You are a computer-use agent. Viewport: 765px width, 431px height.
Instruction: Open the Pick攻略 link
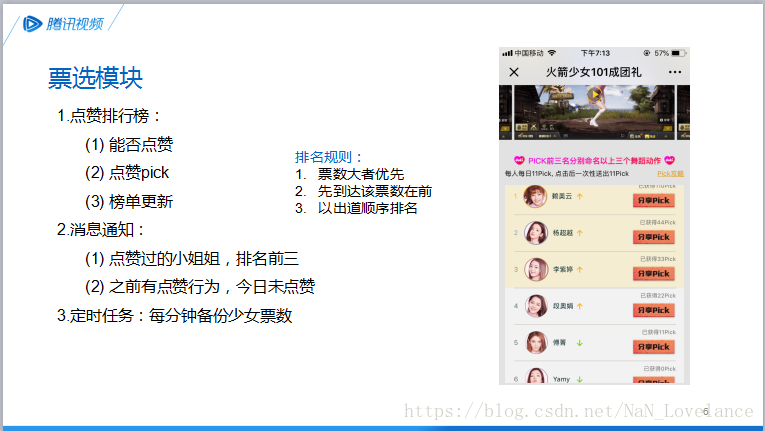[670, 173]
